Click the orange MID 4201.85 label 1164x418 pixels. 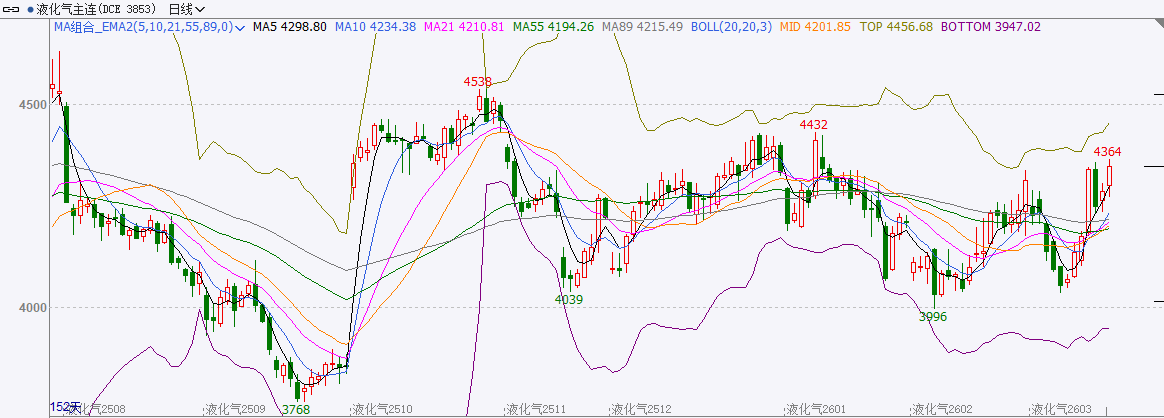click(815, 27)
